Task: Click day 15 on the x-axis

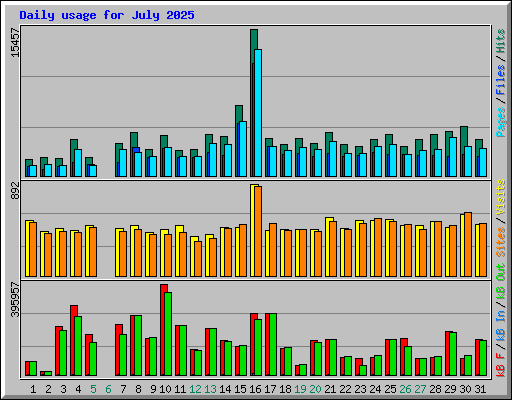Action: point(240,389)
